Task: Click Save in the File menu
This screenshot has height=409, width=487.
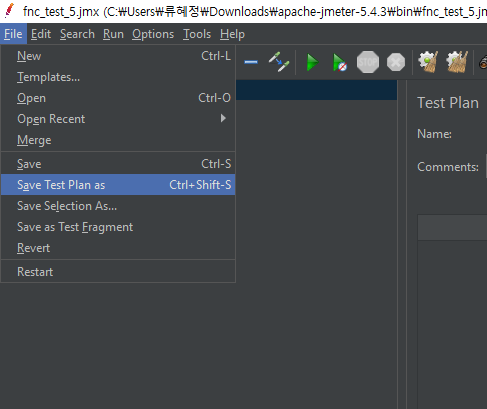Action: click(x=118, y=164)
